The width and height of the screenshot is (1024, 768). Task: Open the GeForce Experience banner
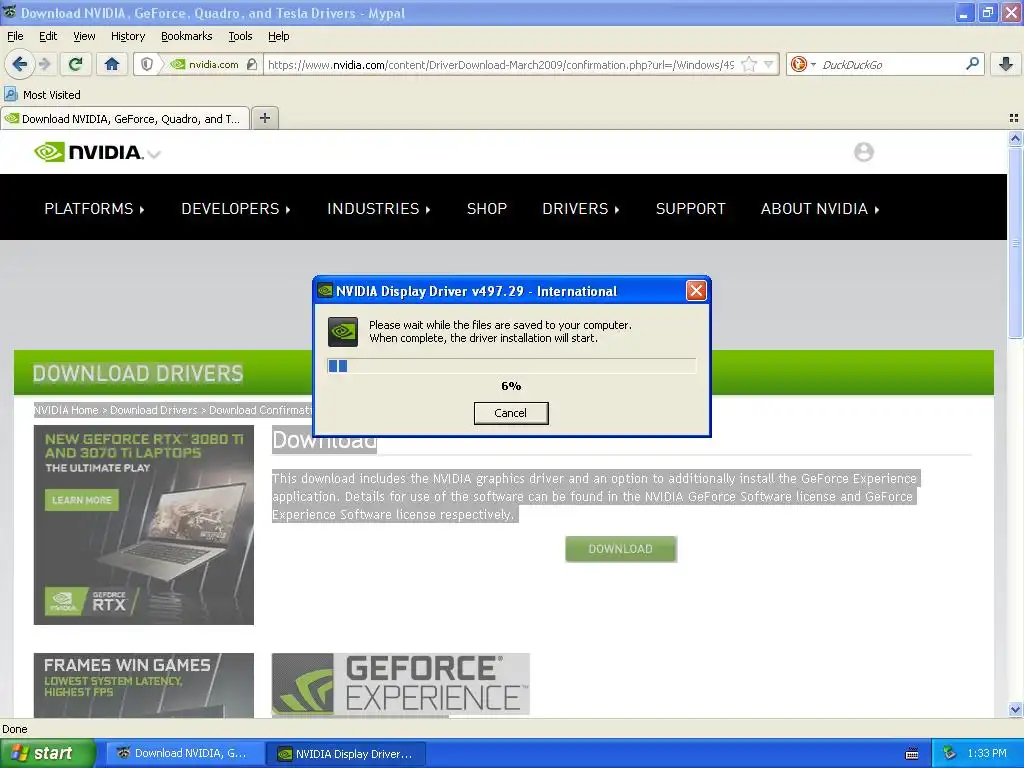click(400, 684)
